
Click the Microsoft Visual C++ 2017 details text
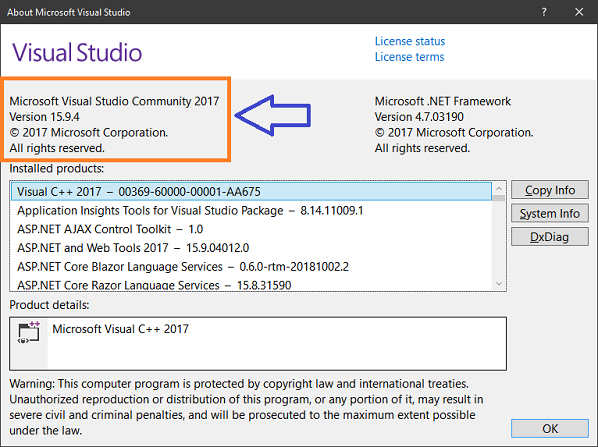click(x=121, y=329)
